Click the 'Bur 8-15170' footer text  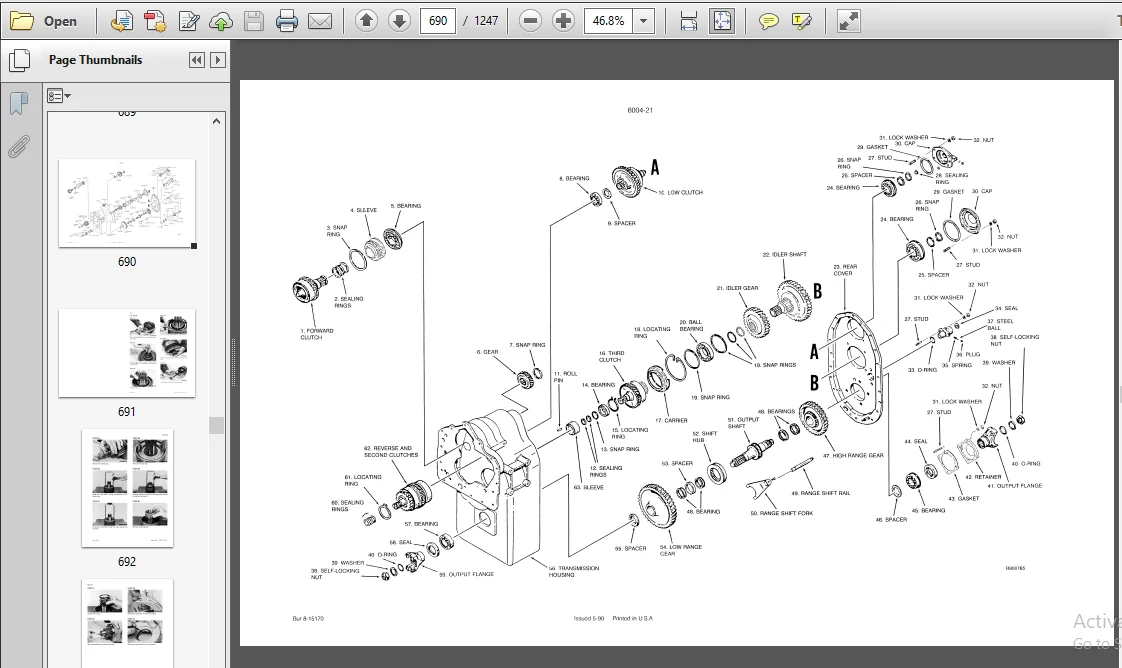click(x=308, y=619)
